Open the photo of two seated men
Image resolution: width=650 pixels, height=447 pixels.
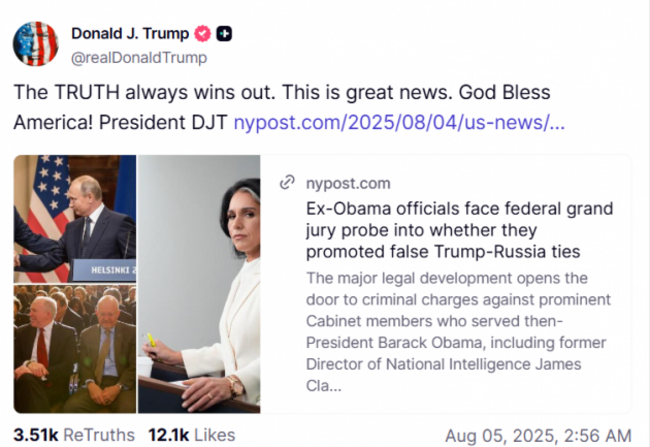(75, 349)
